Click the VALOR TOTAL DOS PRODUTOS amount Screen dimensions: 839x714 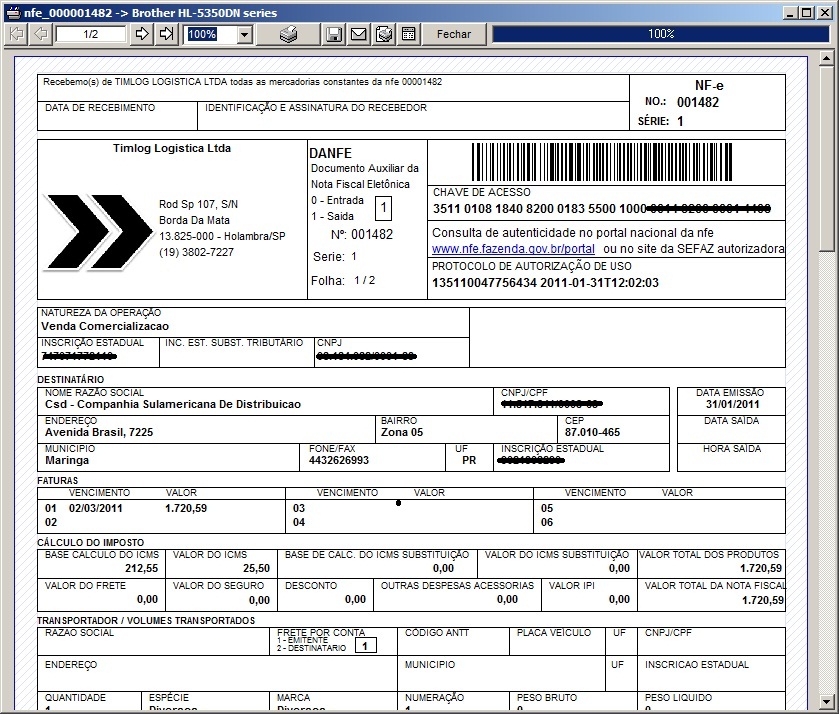pos(761,568)
